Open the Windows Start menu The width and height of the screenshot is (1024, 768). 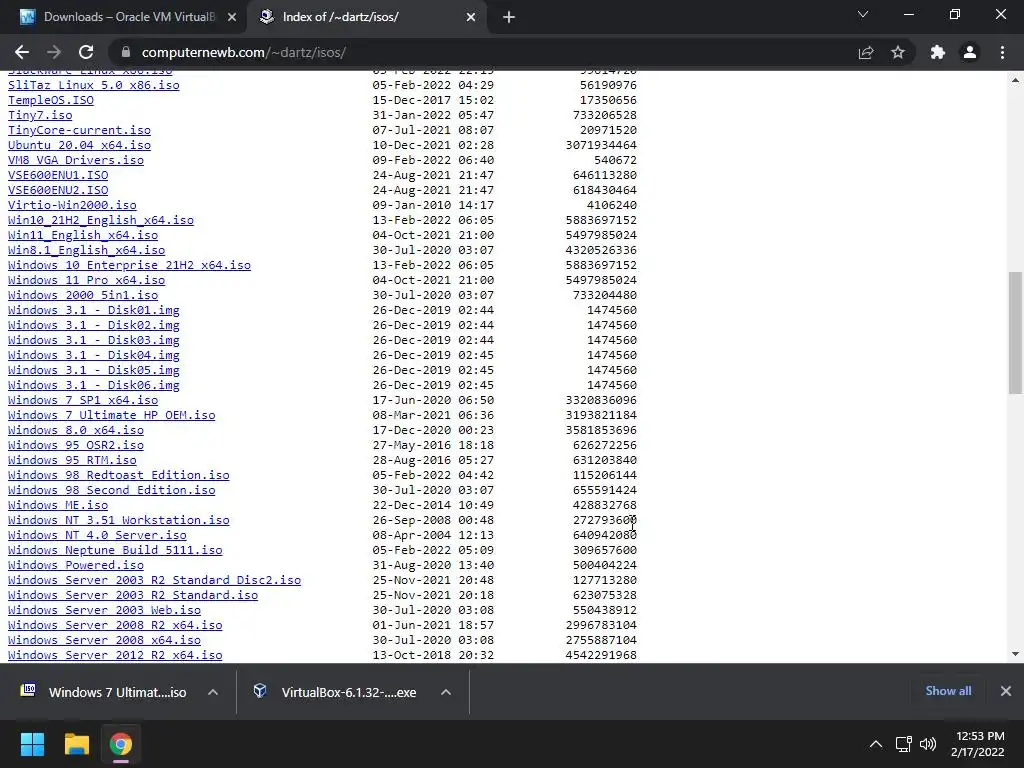pos(32,744)
